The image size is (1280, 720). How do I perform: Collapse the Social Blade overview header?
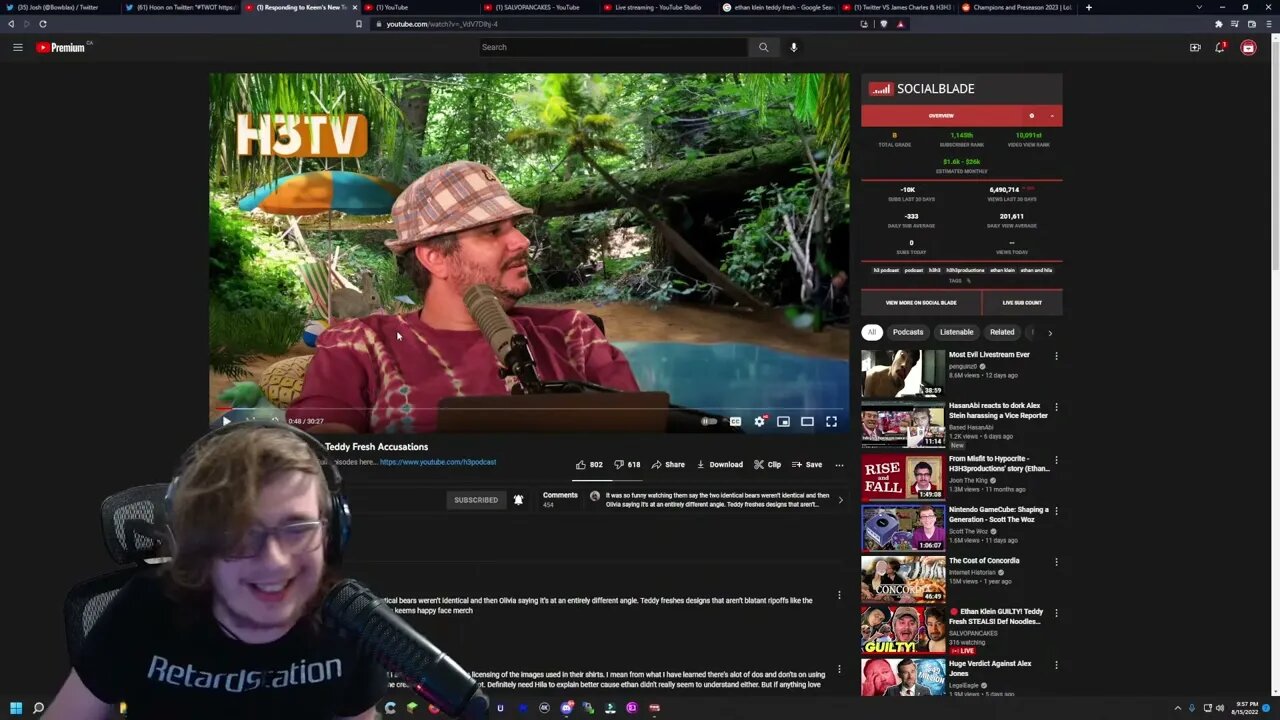pyautogui.click(x=1052, y=116)
